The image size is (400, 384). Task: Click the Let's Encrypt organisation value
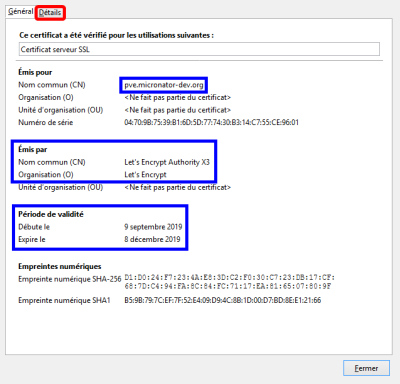[145, 175]
